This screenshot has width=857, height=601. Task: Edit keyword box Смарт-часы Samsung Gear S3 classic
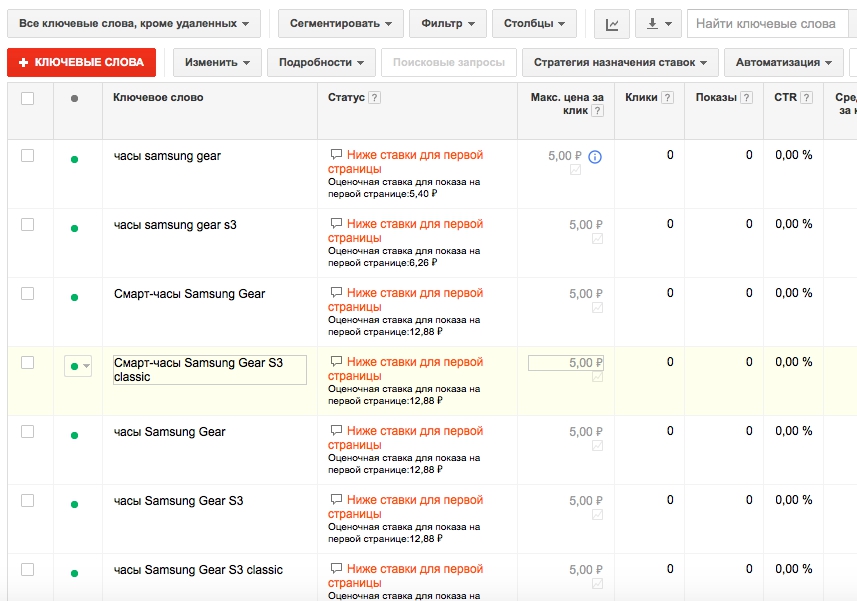point(210,370)
